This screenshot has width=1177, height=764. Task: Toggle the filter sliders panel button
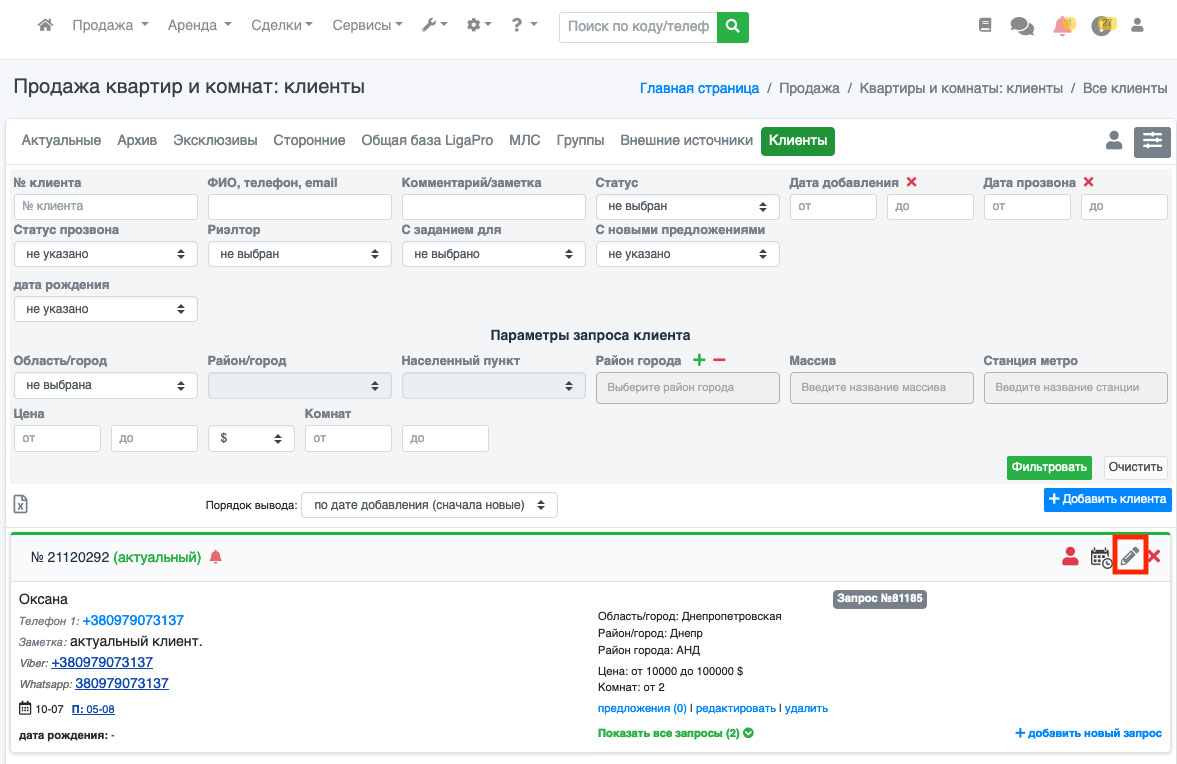[x=1152, y=141]
